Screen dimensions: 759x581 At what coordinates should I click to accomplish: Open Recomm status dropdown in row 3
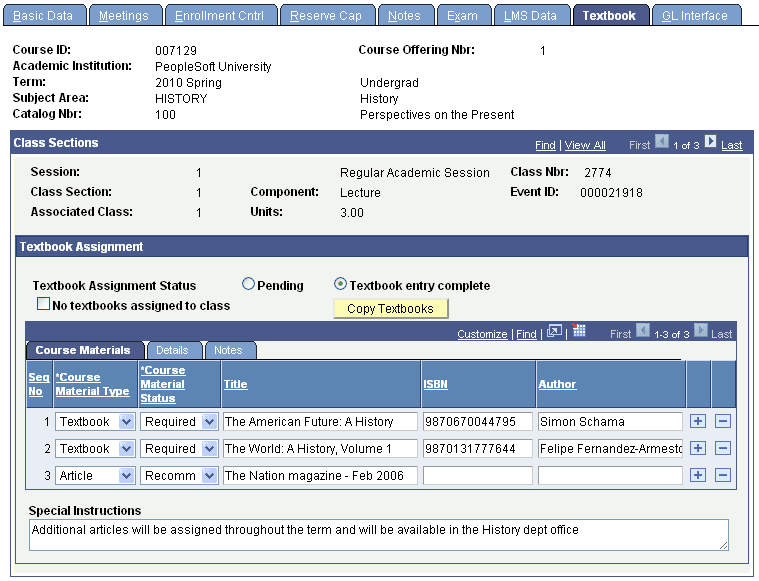pyautogui.click(x=209, y=476)
